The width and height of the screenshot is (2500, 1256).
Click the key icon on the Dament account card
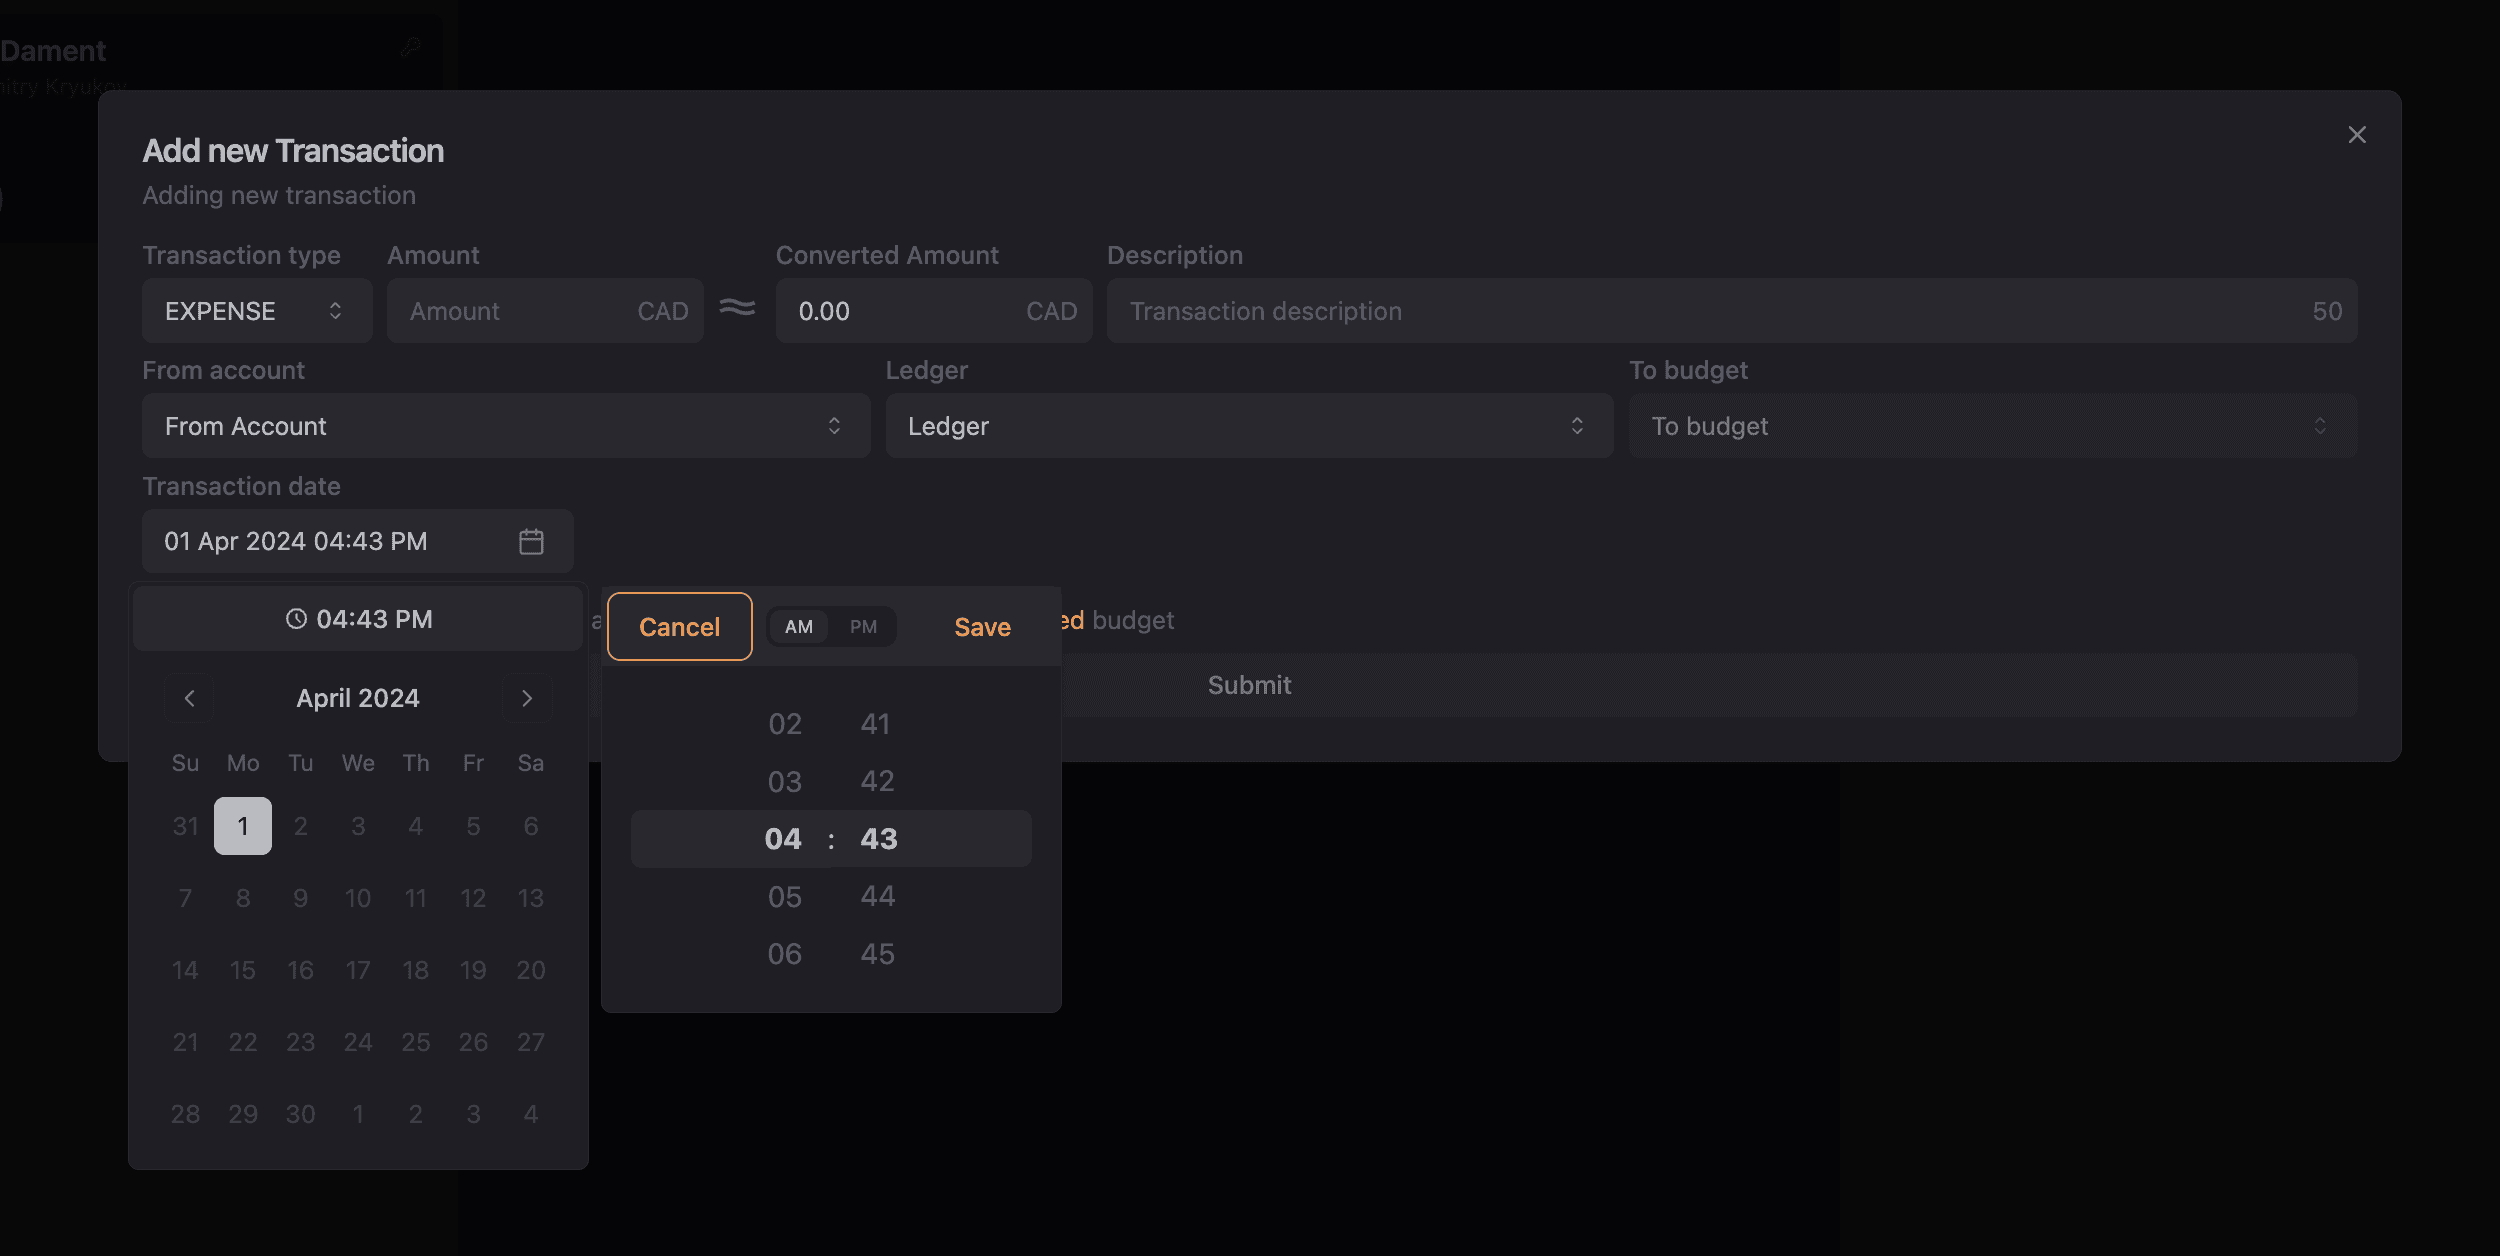(x=410, y=47)
